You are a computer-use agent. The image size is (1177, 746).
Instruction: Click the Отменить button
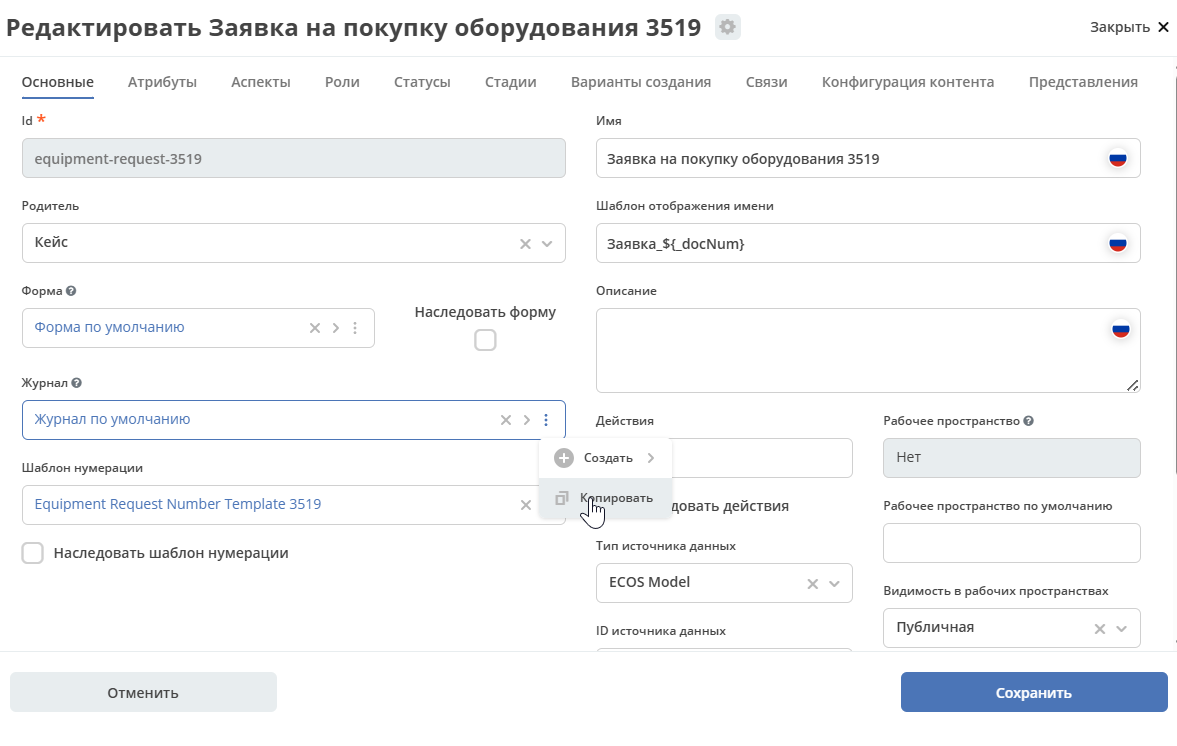(143, 692)
